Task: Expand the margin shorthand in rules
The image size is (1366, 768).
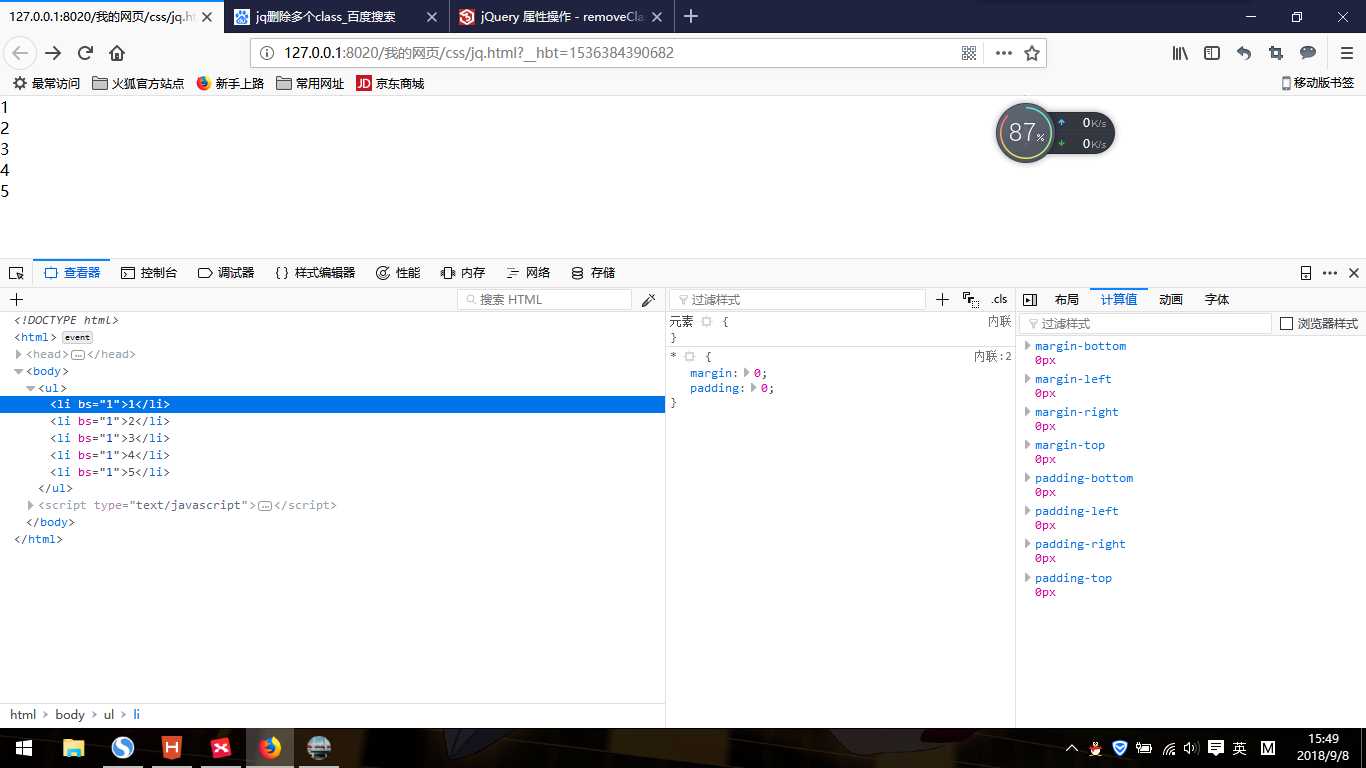Action: pos(746,372)
